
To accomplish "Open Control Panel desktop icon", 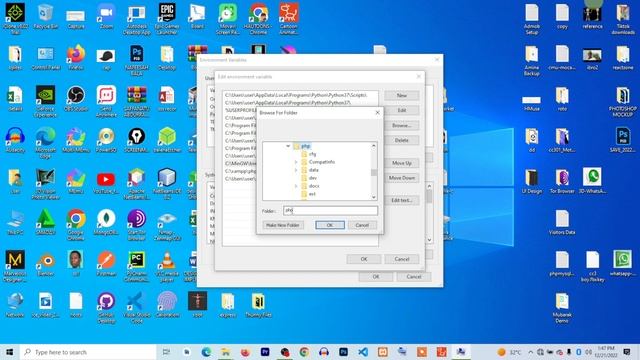I will click(45, 57).
